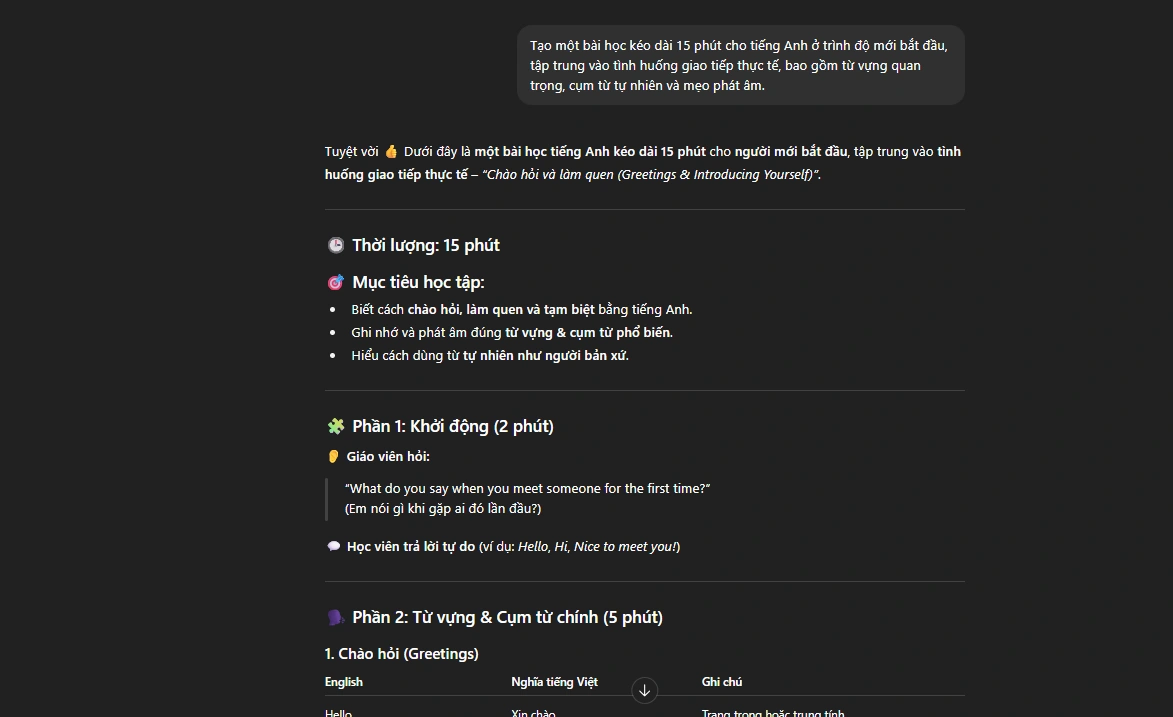Screen dimensions: 1173x717
Task: Click the raised hand emoji before Giáo viên hỏi
Action: [334, 456]
